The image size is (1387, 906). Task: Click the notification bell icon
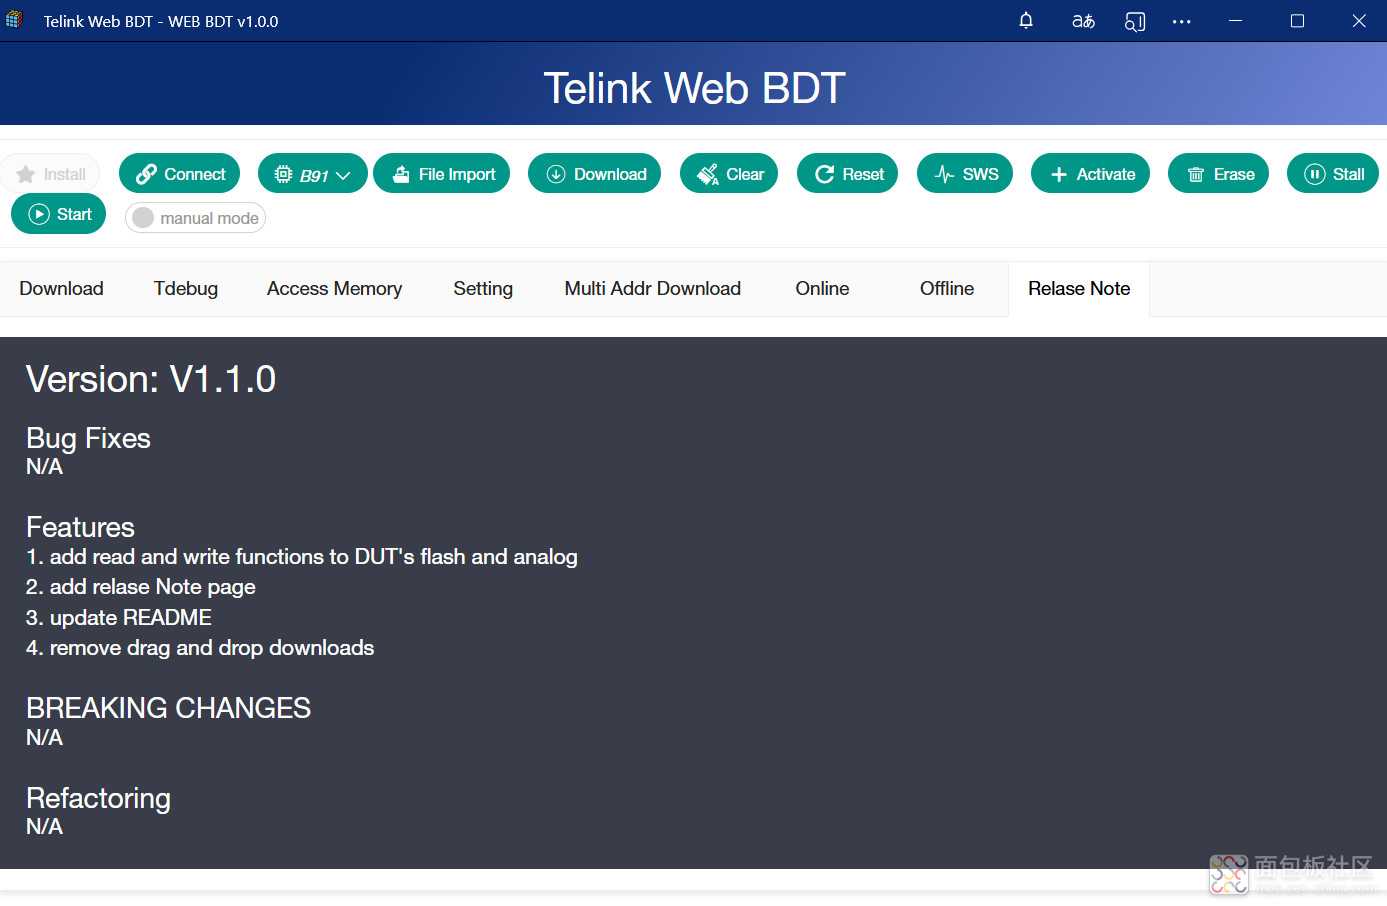click(1026, 21)
